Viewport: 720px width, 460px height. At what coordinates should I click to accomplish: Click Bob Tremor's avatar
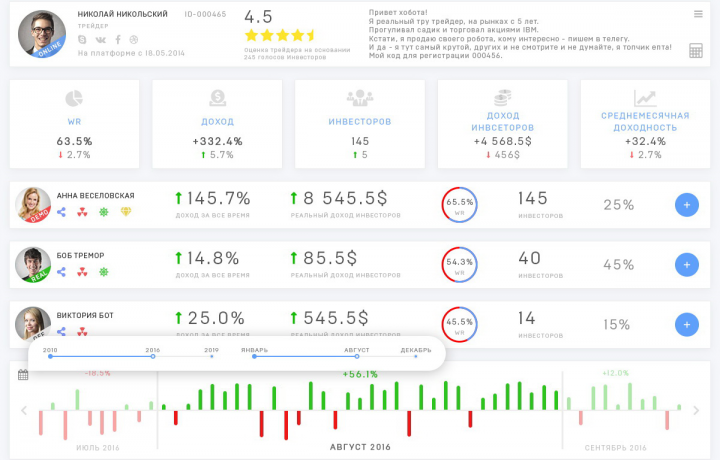[33, 265]
